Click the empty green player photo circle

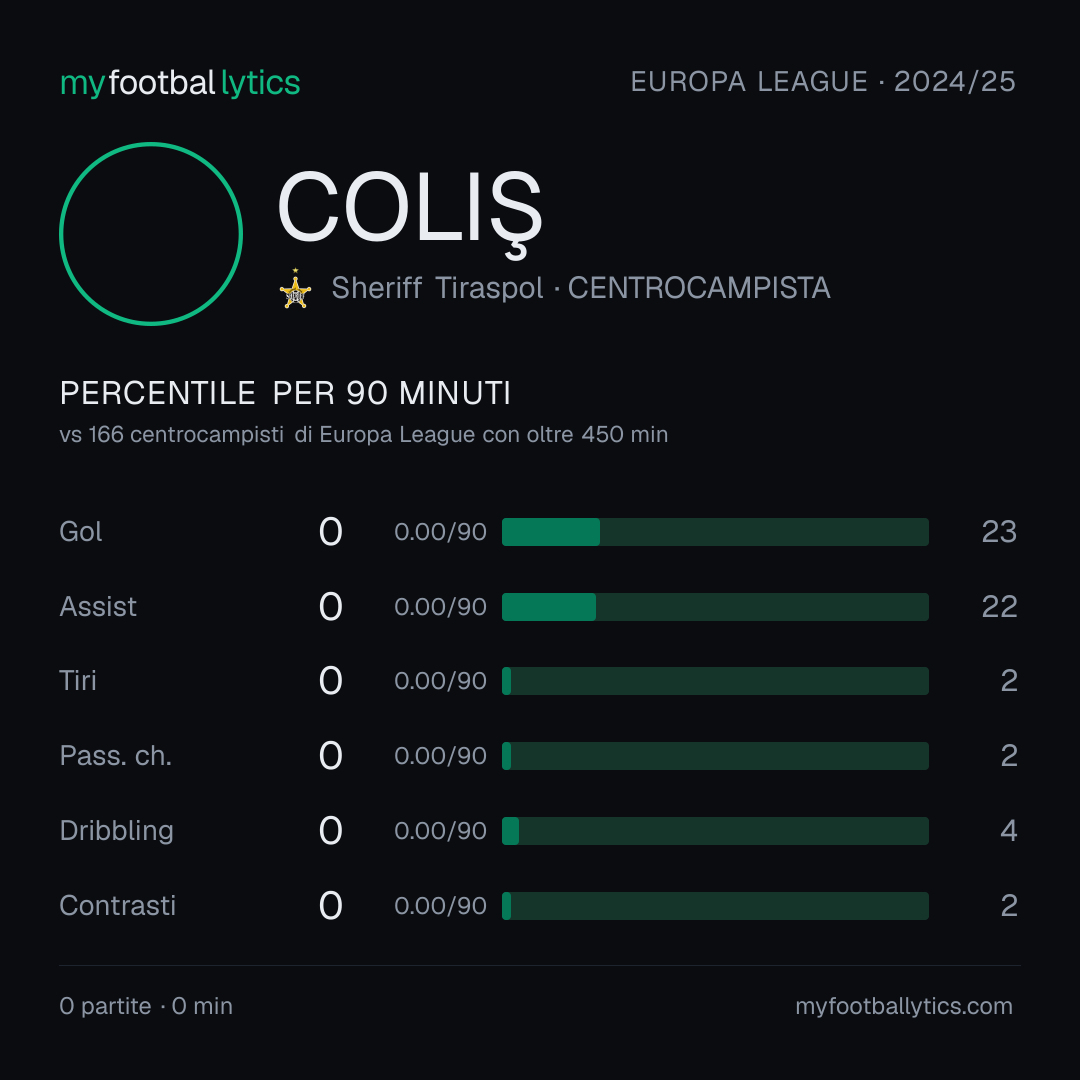click(151, 233)
